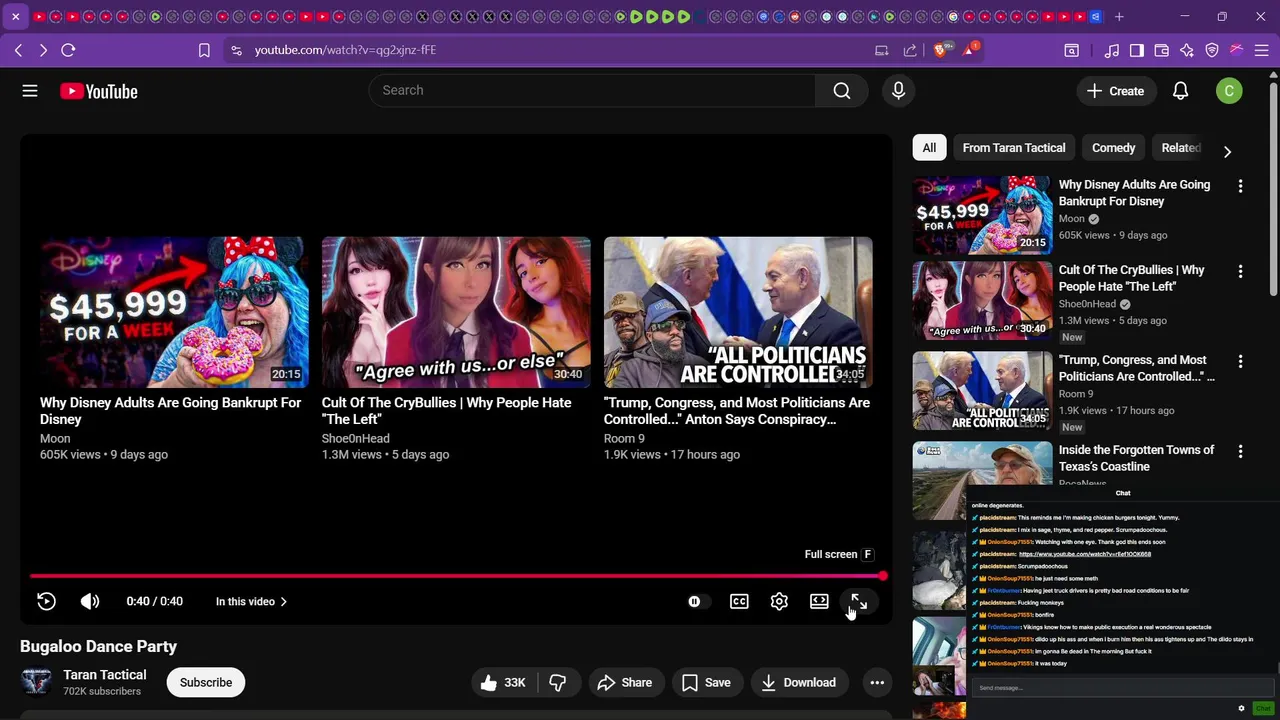This screenshot has height=720, width=1280.
Task: Open the Taran Tactical channel avatar
Action: pyautogui.click(x=36, y=682)
